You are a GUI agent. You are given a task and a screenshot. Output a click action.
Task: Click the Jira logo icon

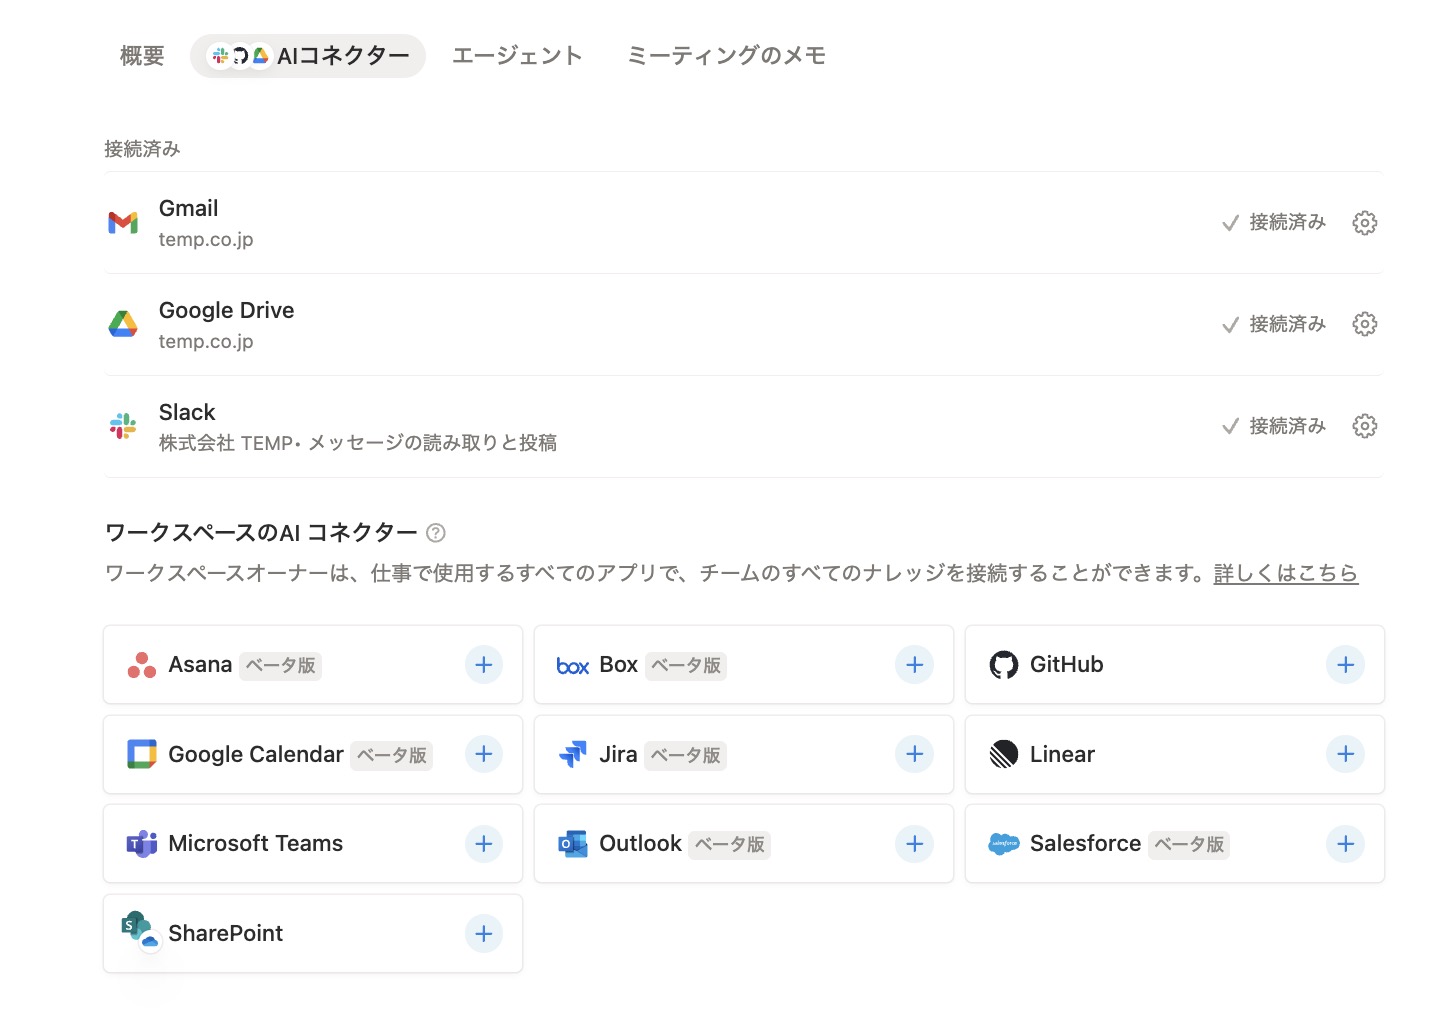pyautogui.click(x=573, y=754)
